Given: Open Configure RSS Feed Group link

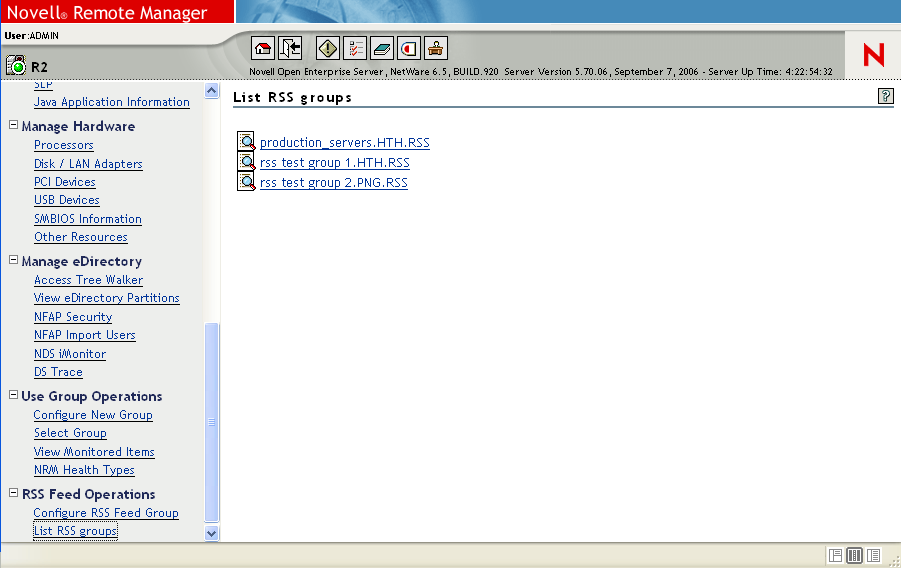Looking at the screenshot, I should (x=106, y=513).
